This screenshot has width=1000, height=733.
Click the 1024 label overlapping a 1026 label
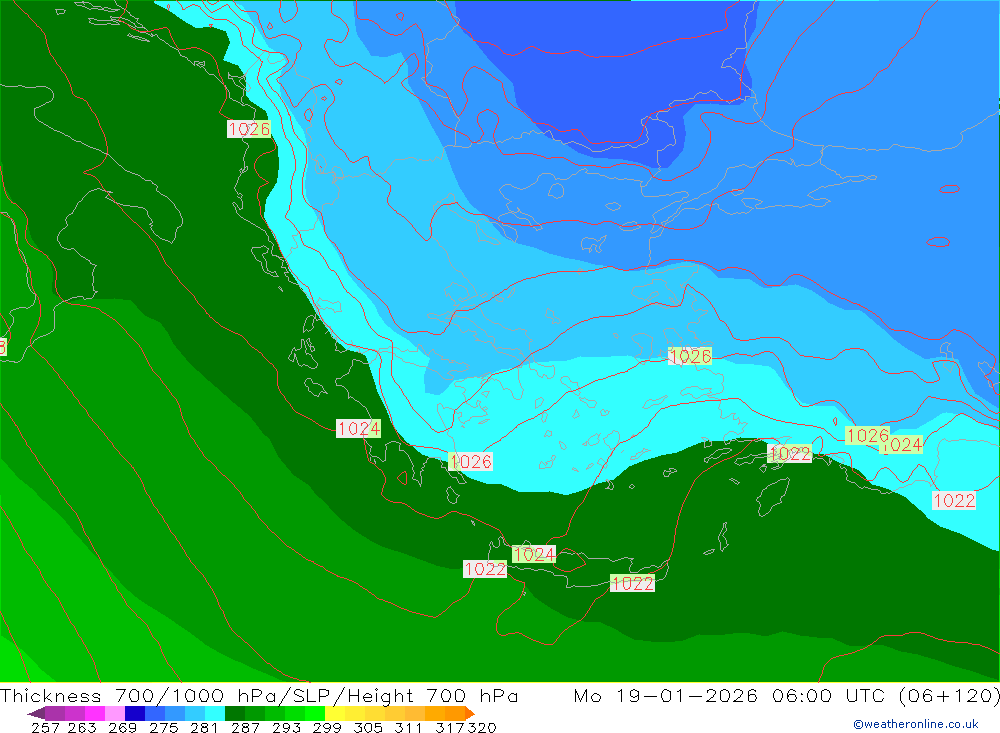pyautogui.click(x=902, y=445)
